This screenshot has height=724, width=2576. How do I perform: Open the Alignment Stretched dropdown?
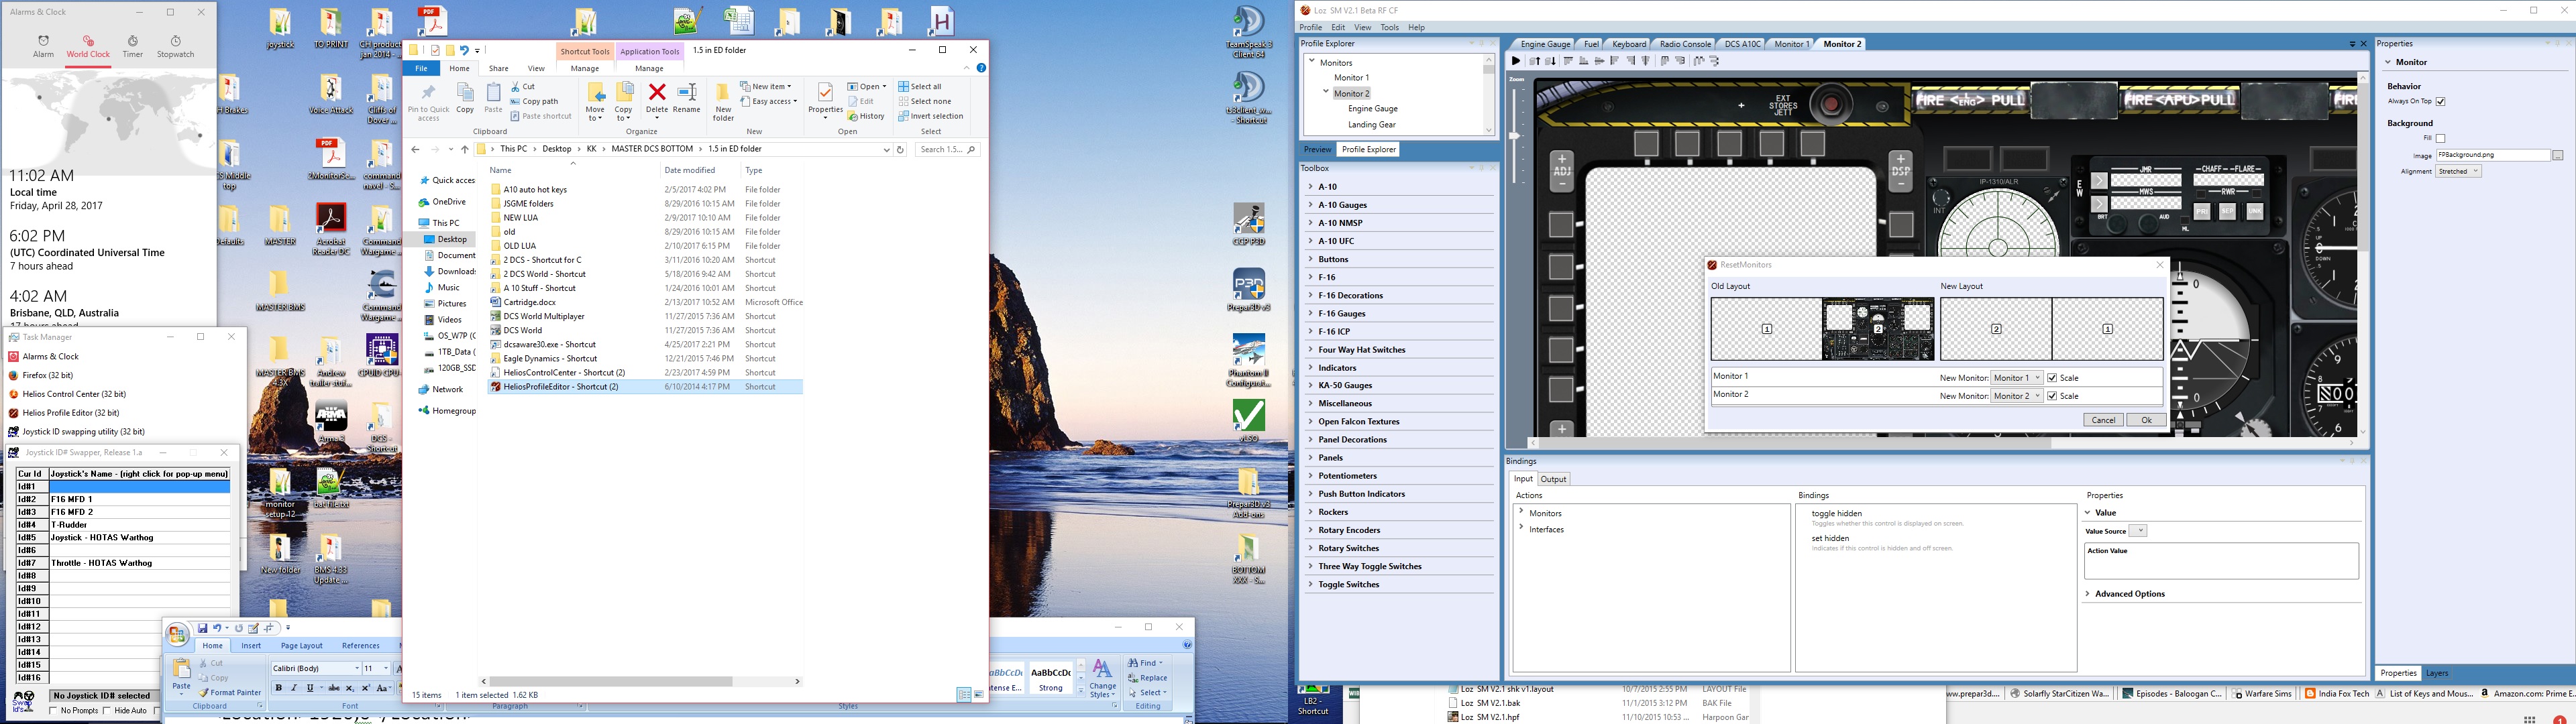[x=2459, y=171]
